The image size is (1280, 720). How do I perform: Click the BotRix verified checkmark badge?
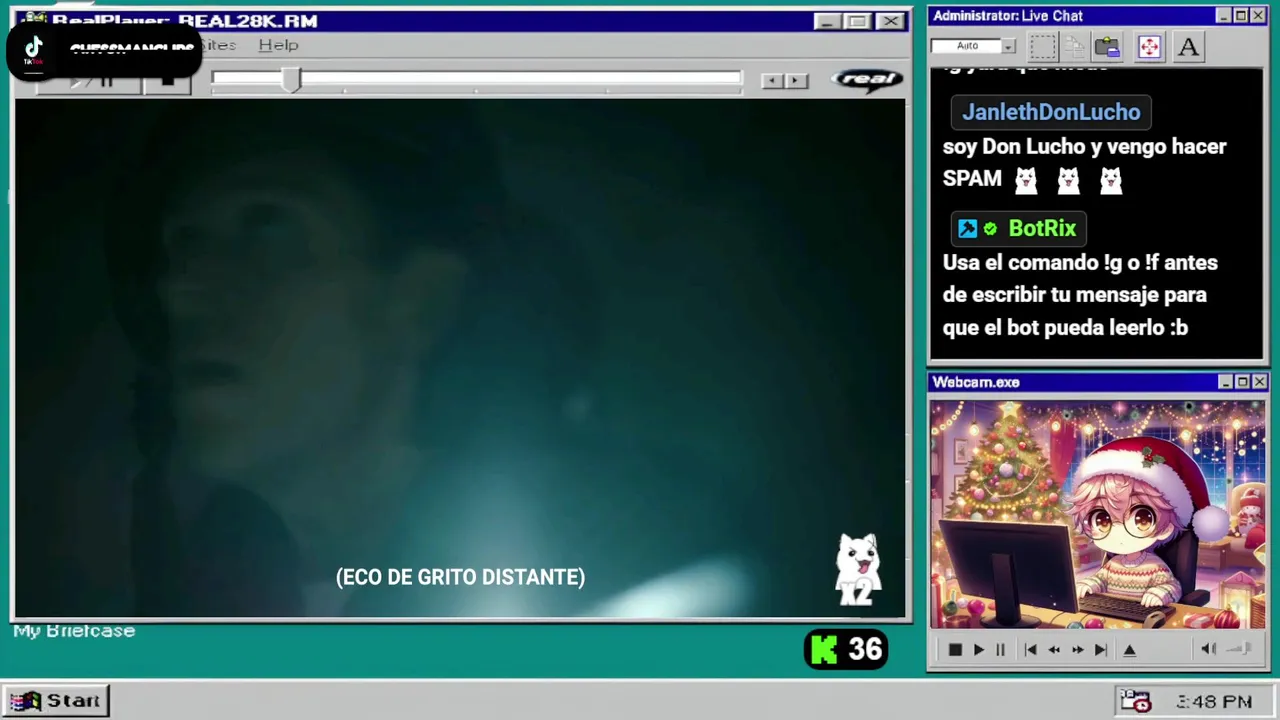(x=990, y=229)
